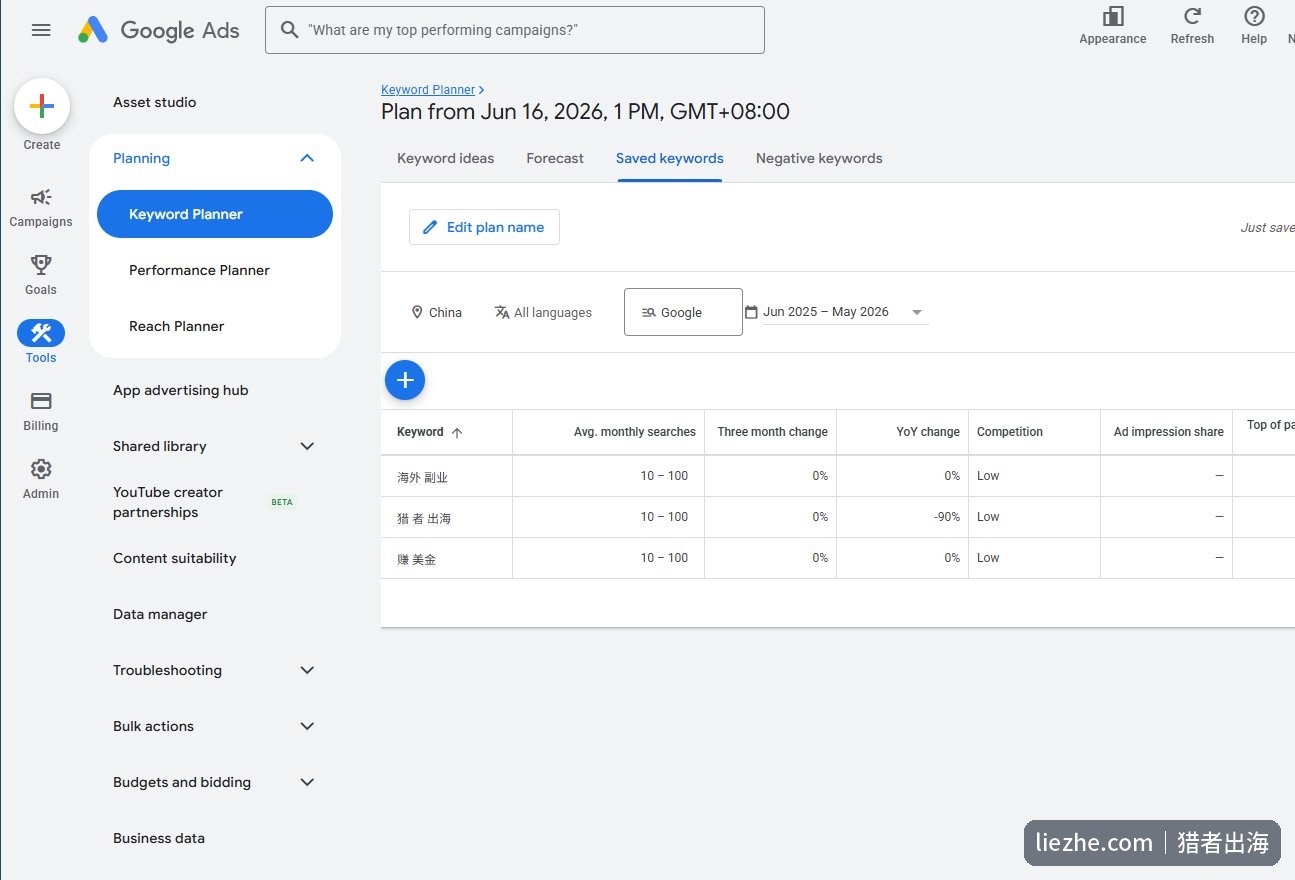The height and width of the screenshot is (880, 1295).
Task: Open the Appearance settings icon
Action: coord(1113,16)
